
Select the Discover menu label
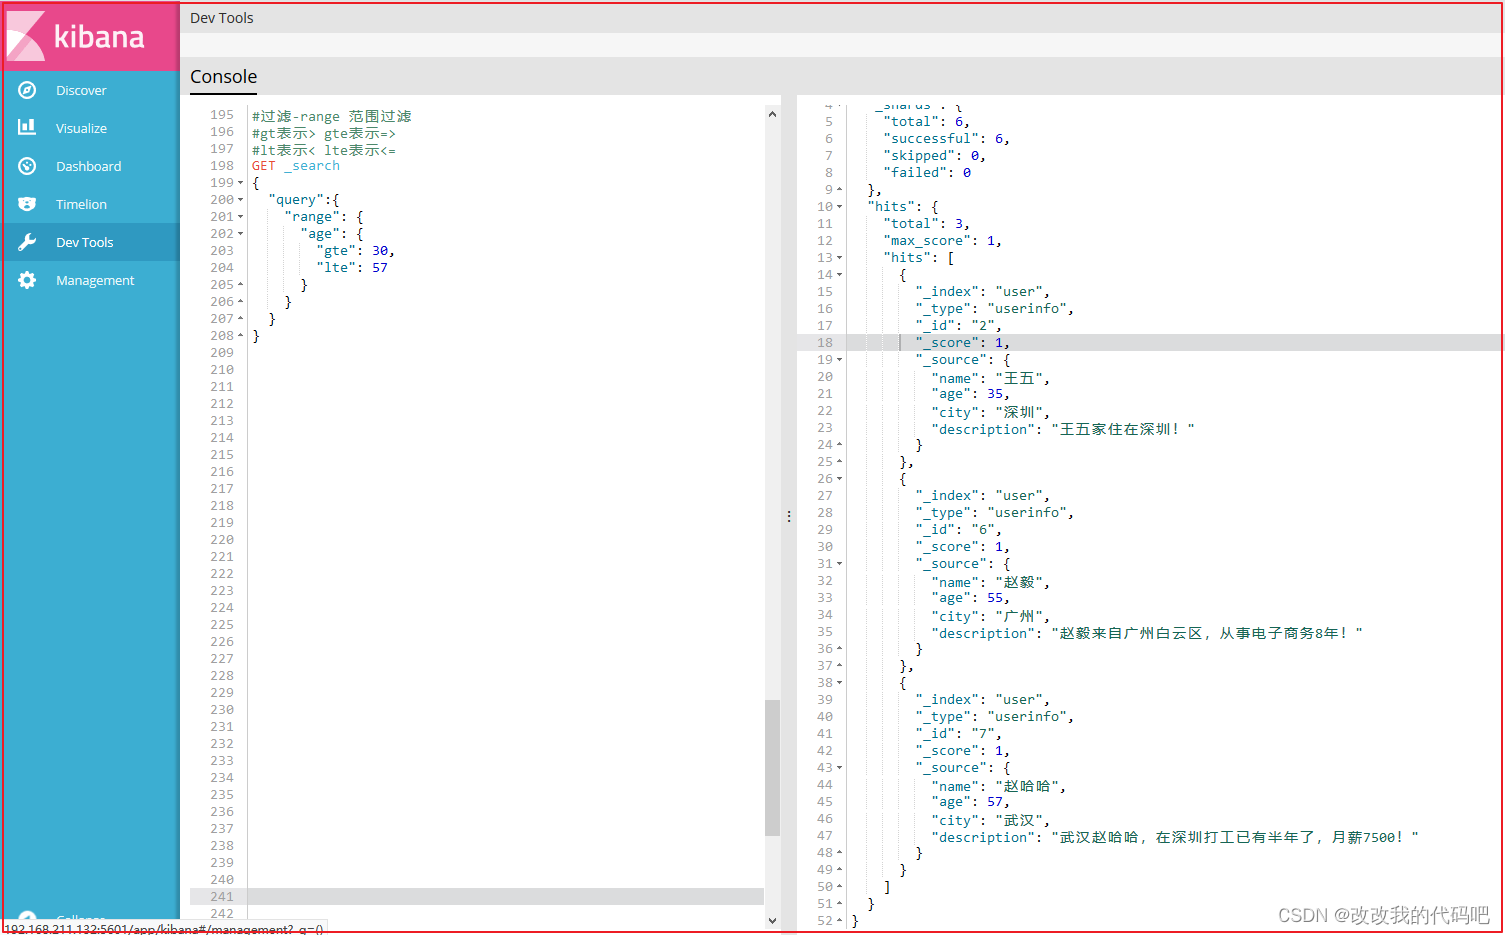(x=81, y=90)
